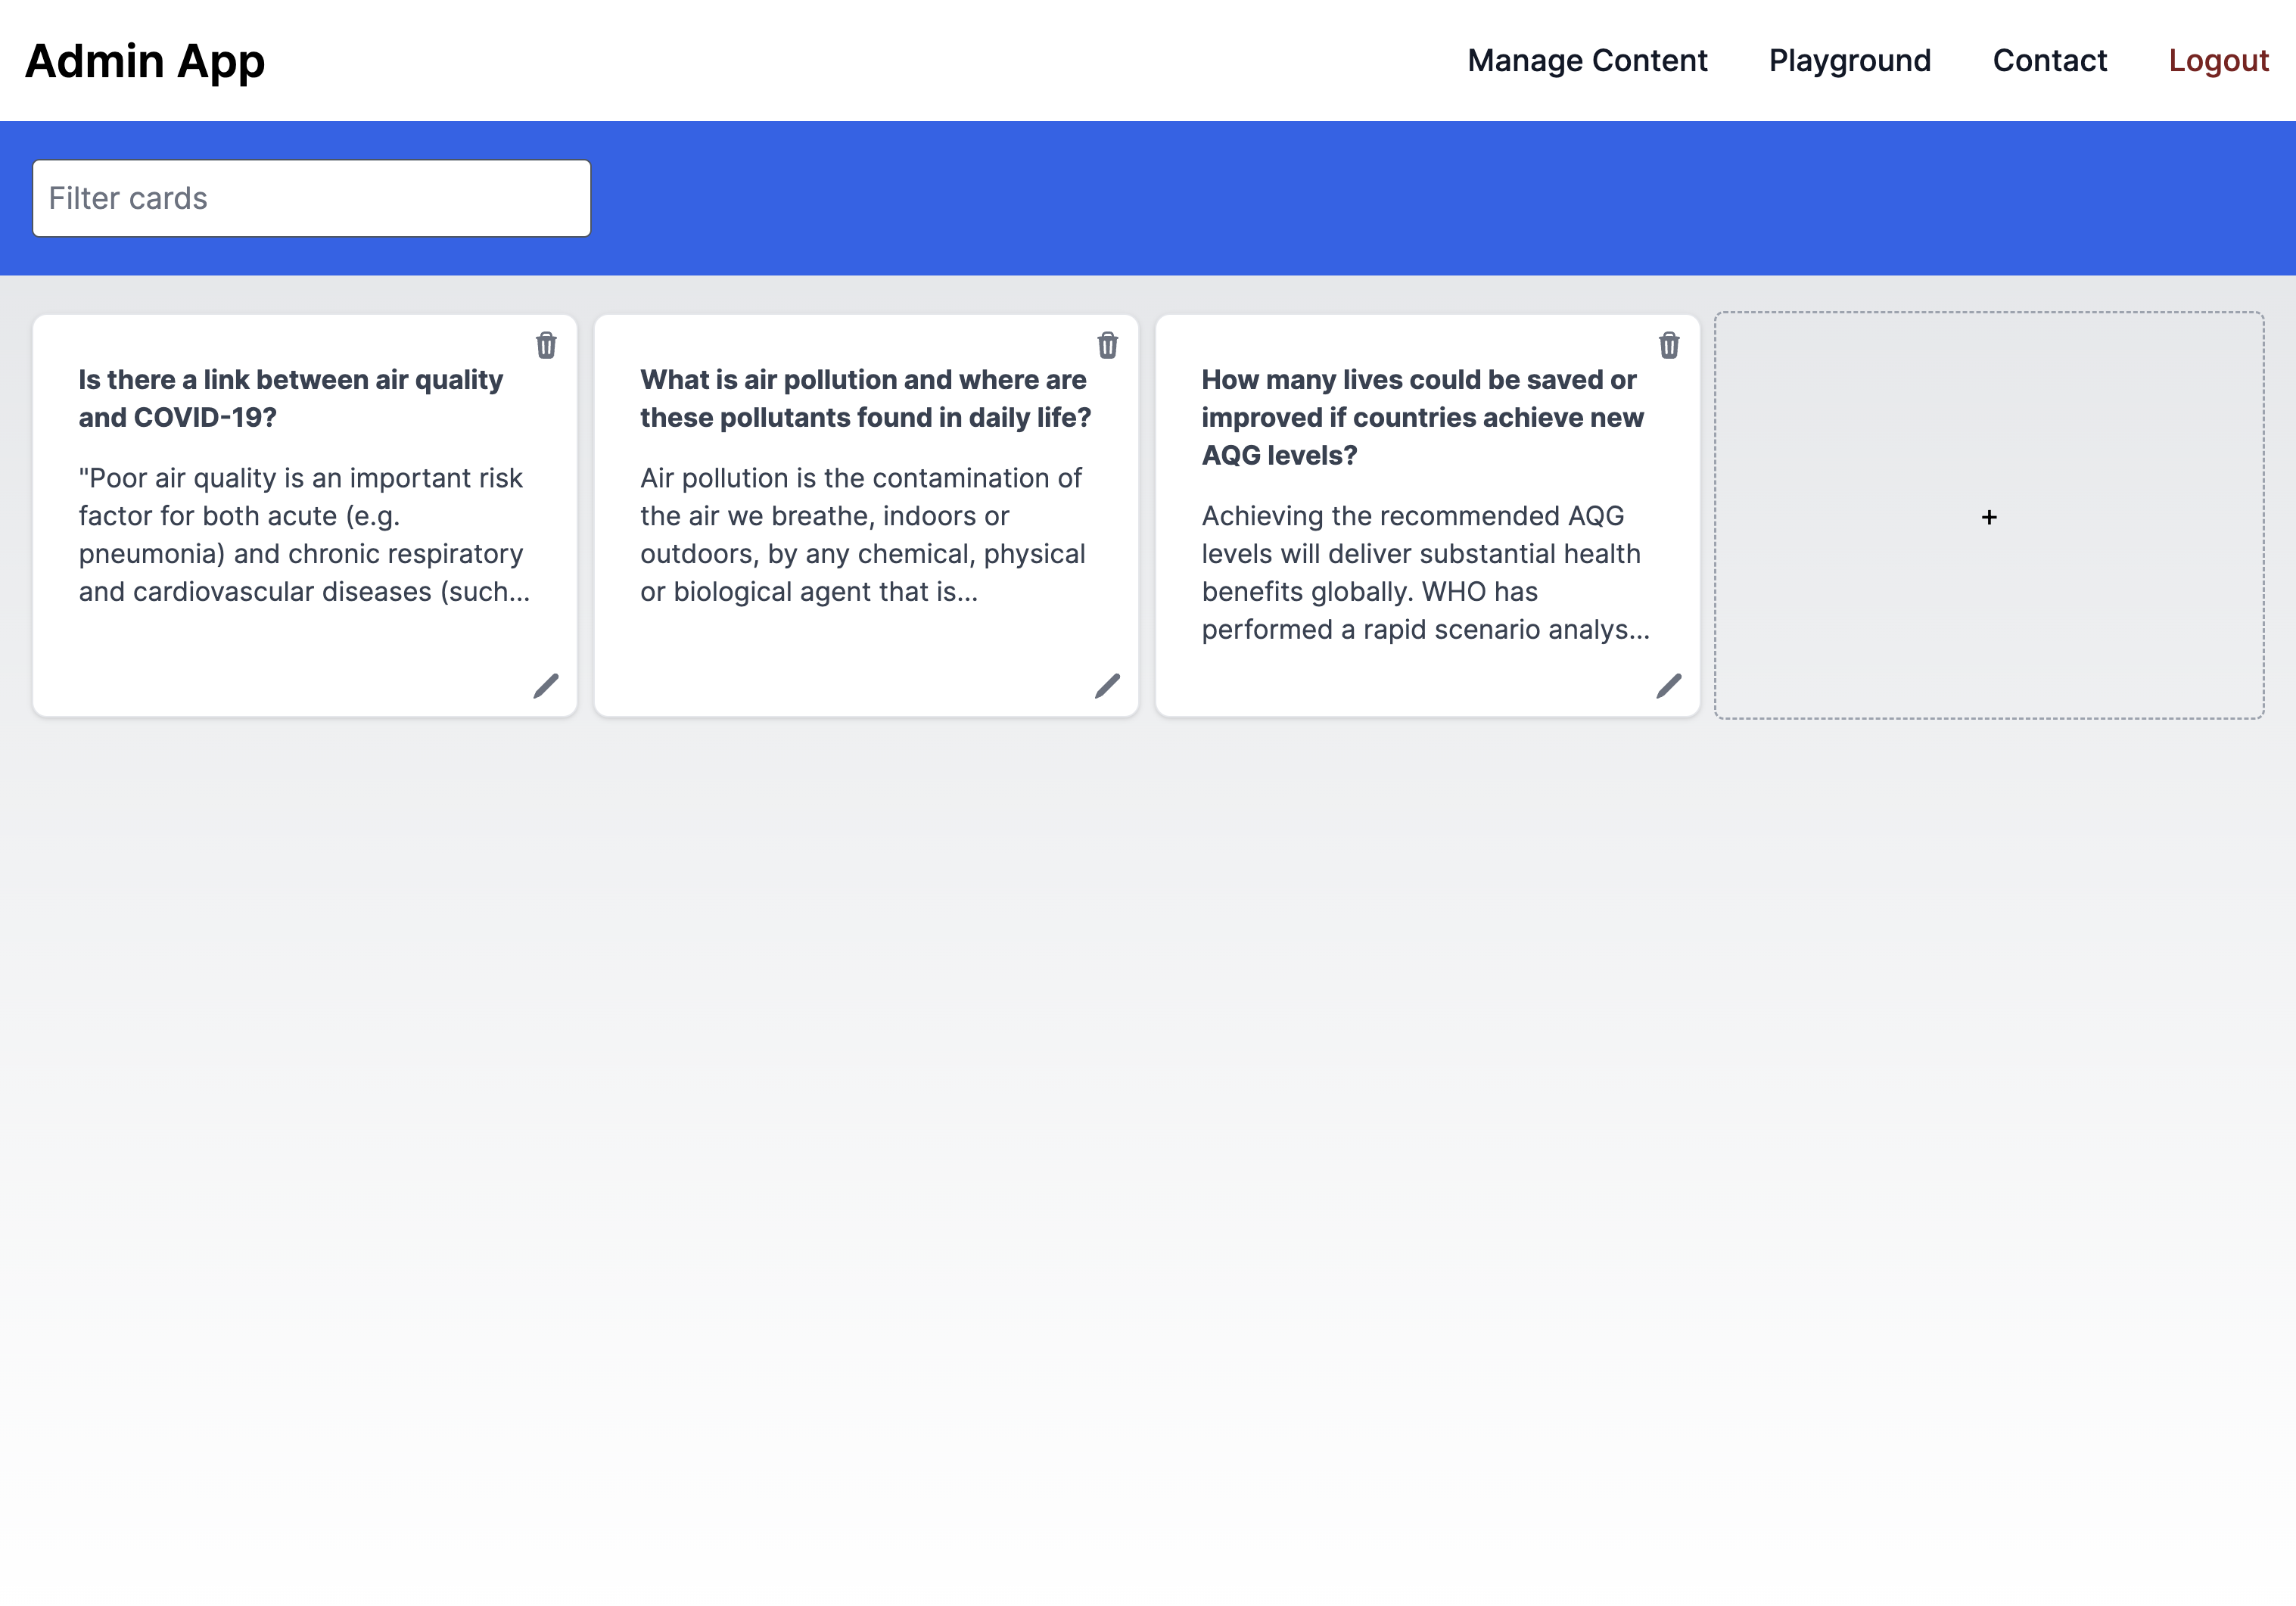This screenshot has width=2296, height=1606.
Task: Click the plus icon to add card
Action: pos(1989,517)
